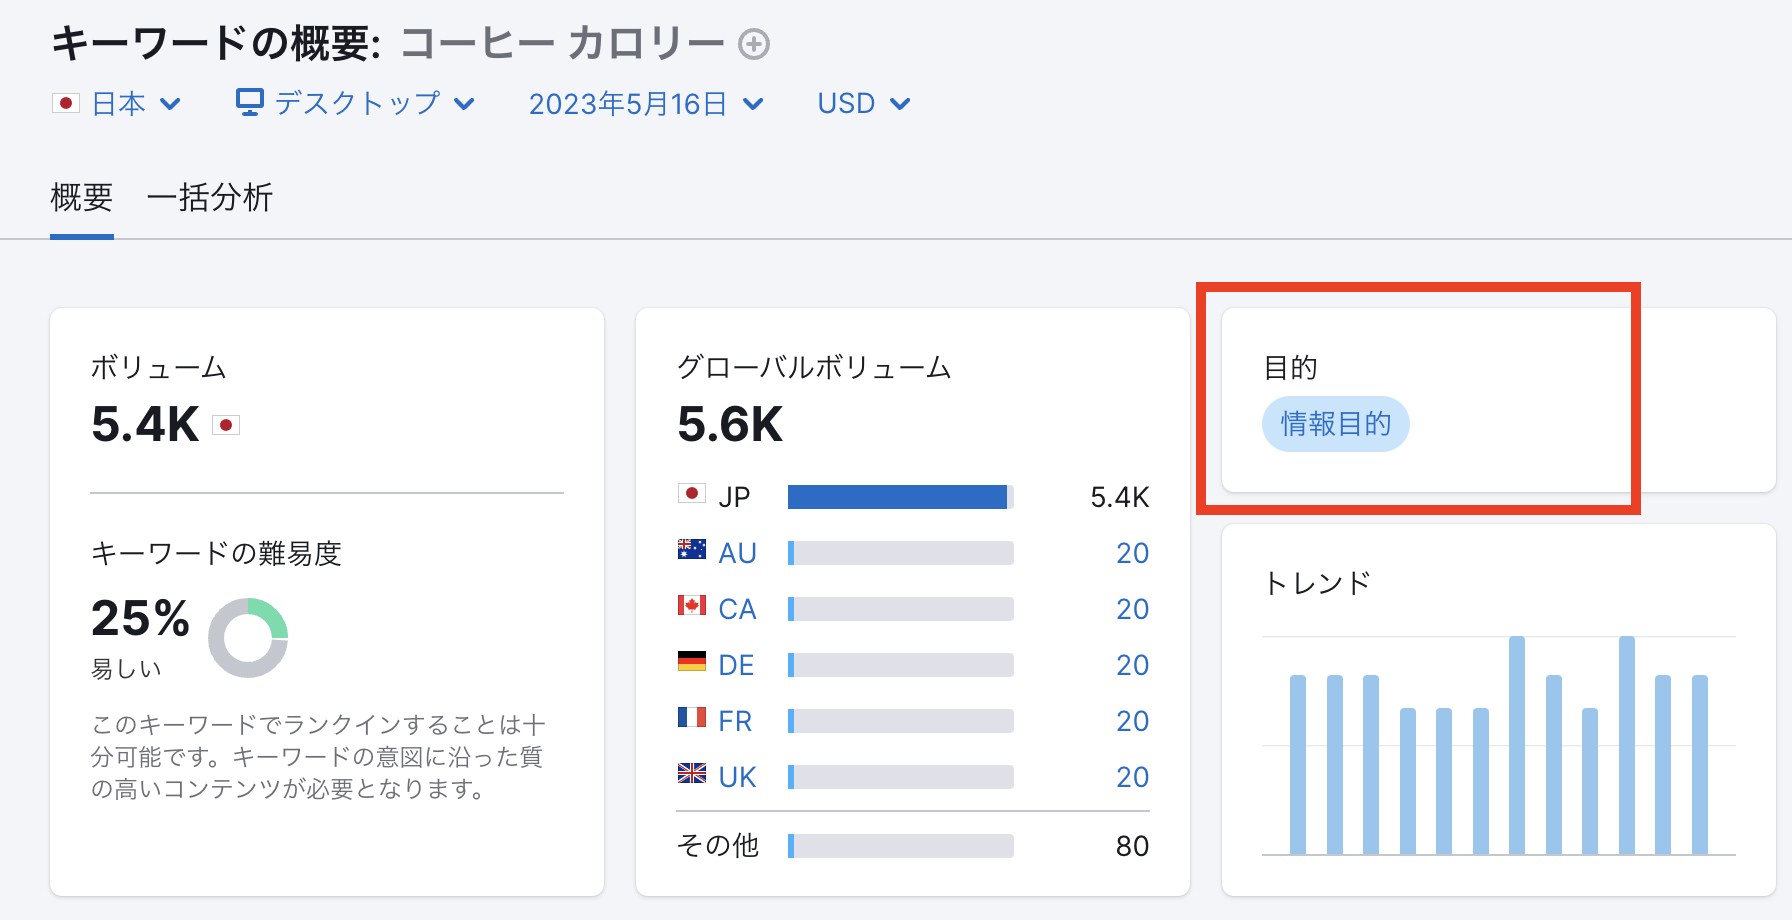This screenshot has height=920, width=1792.
Task: Click the plus icon beside コーヒー カロリー
Action: click(754, 44)
